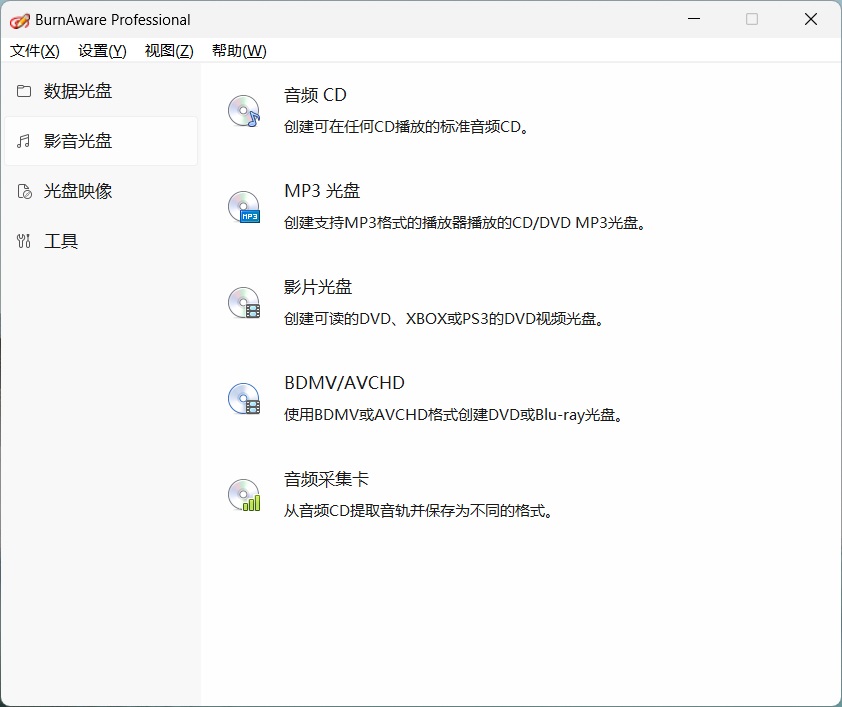Click the BDMV/AVCHD disc icon
Image resolution: width=842 pixels, height=707 pixels.
(x=244, y=399)
